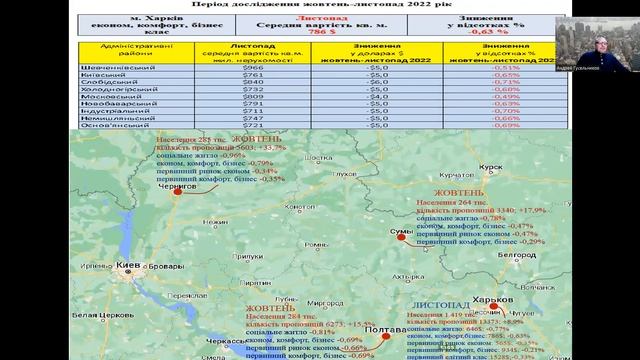Click the 'Волчанск' label on the map
The width and height of the screenshot is (640, 360).
538,287
